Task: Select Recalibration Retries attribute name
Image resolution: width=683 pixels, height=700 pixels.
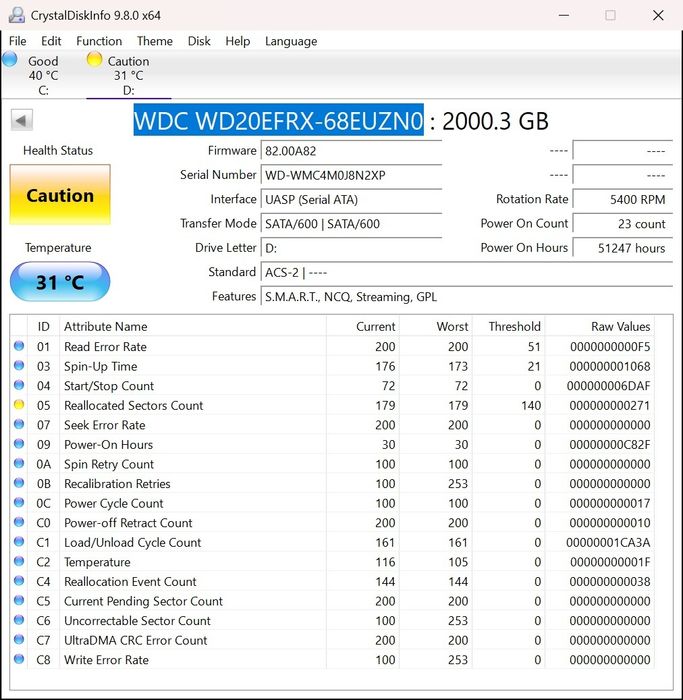Action: tap(117, 483)
